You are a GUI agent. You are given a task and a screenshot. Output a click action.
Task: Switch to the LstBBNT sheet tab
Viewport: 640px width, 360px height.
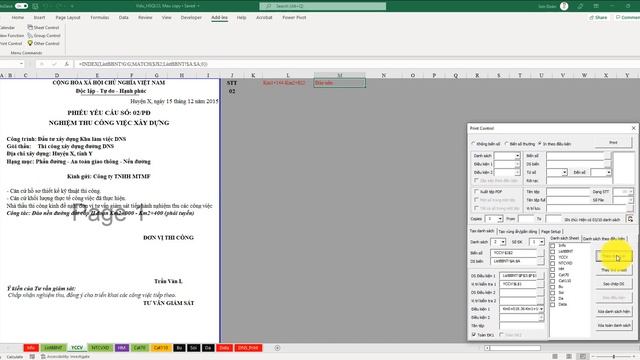coord(53,348)
